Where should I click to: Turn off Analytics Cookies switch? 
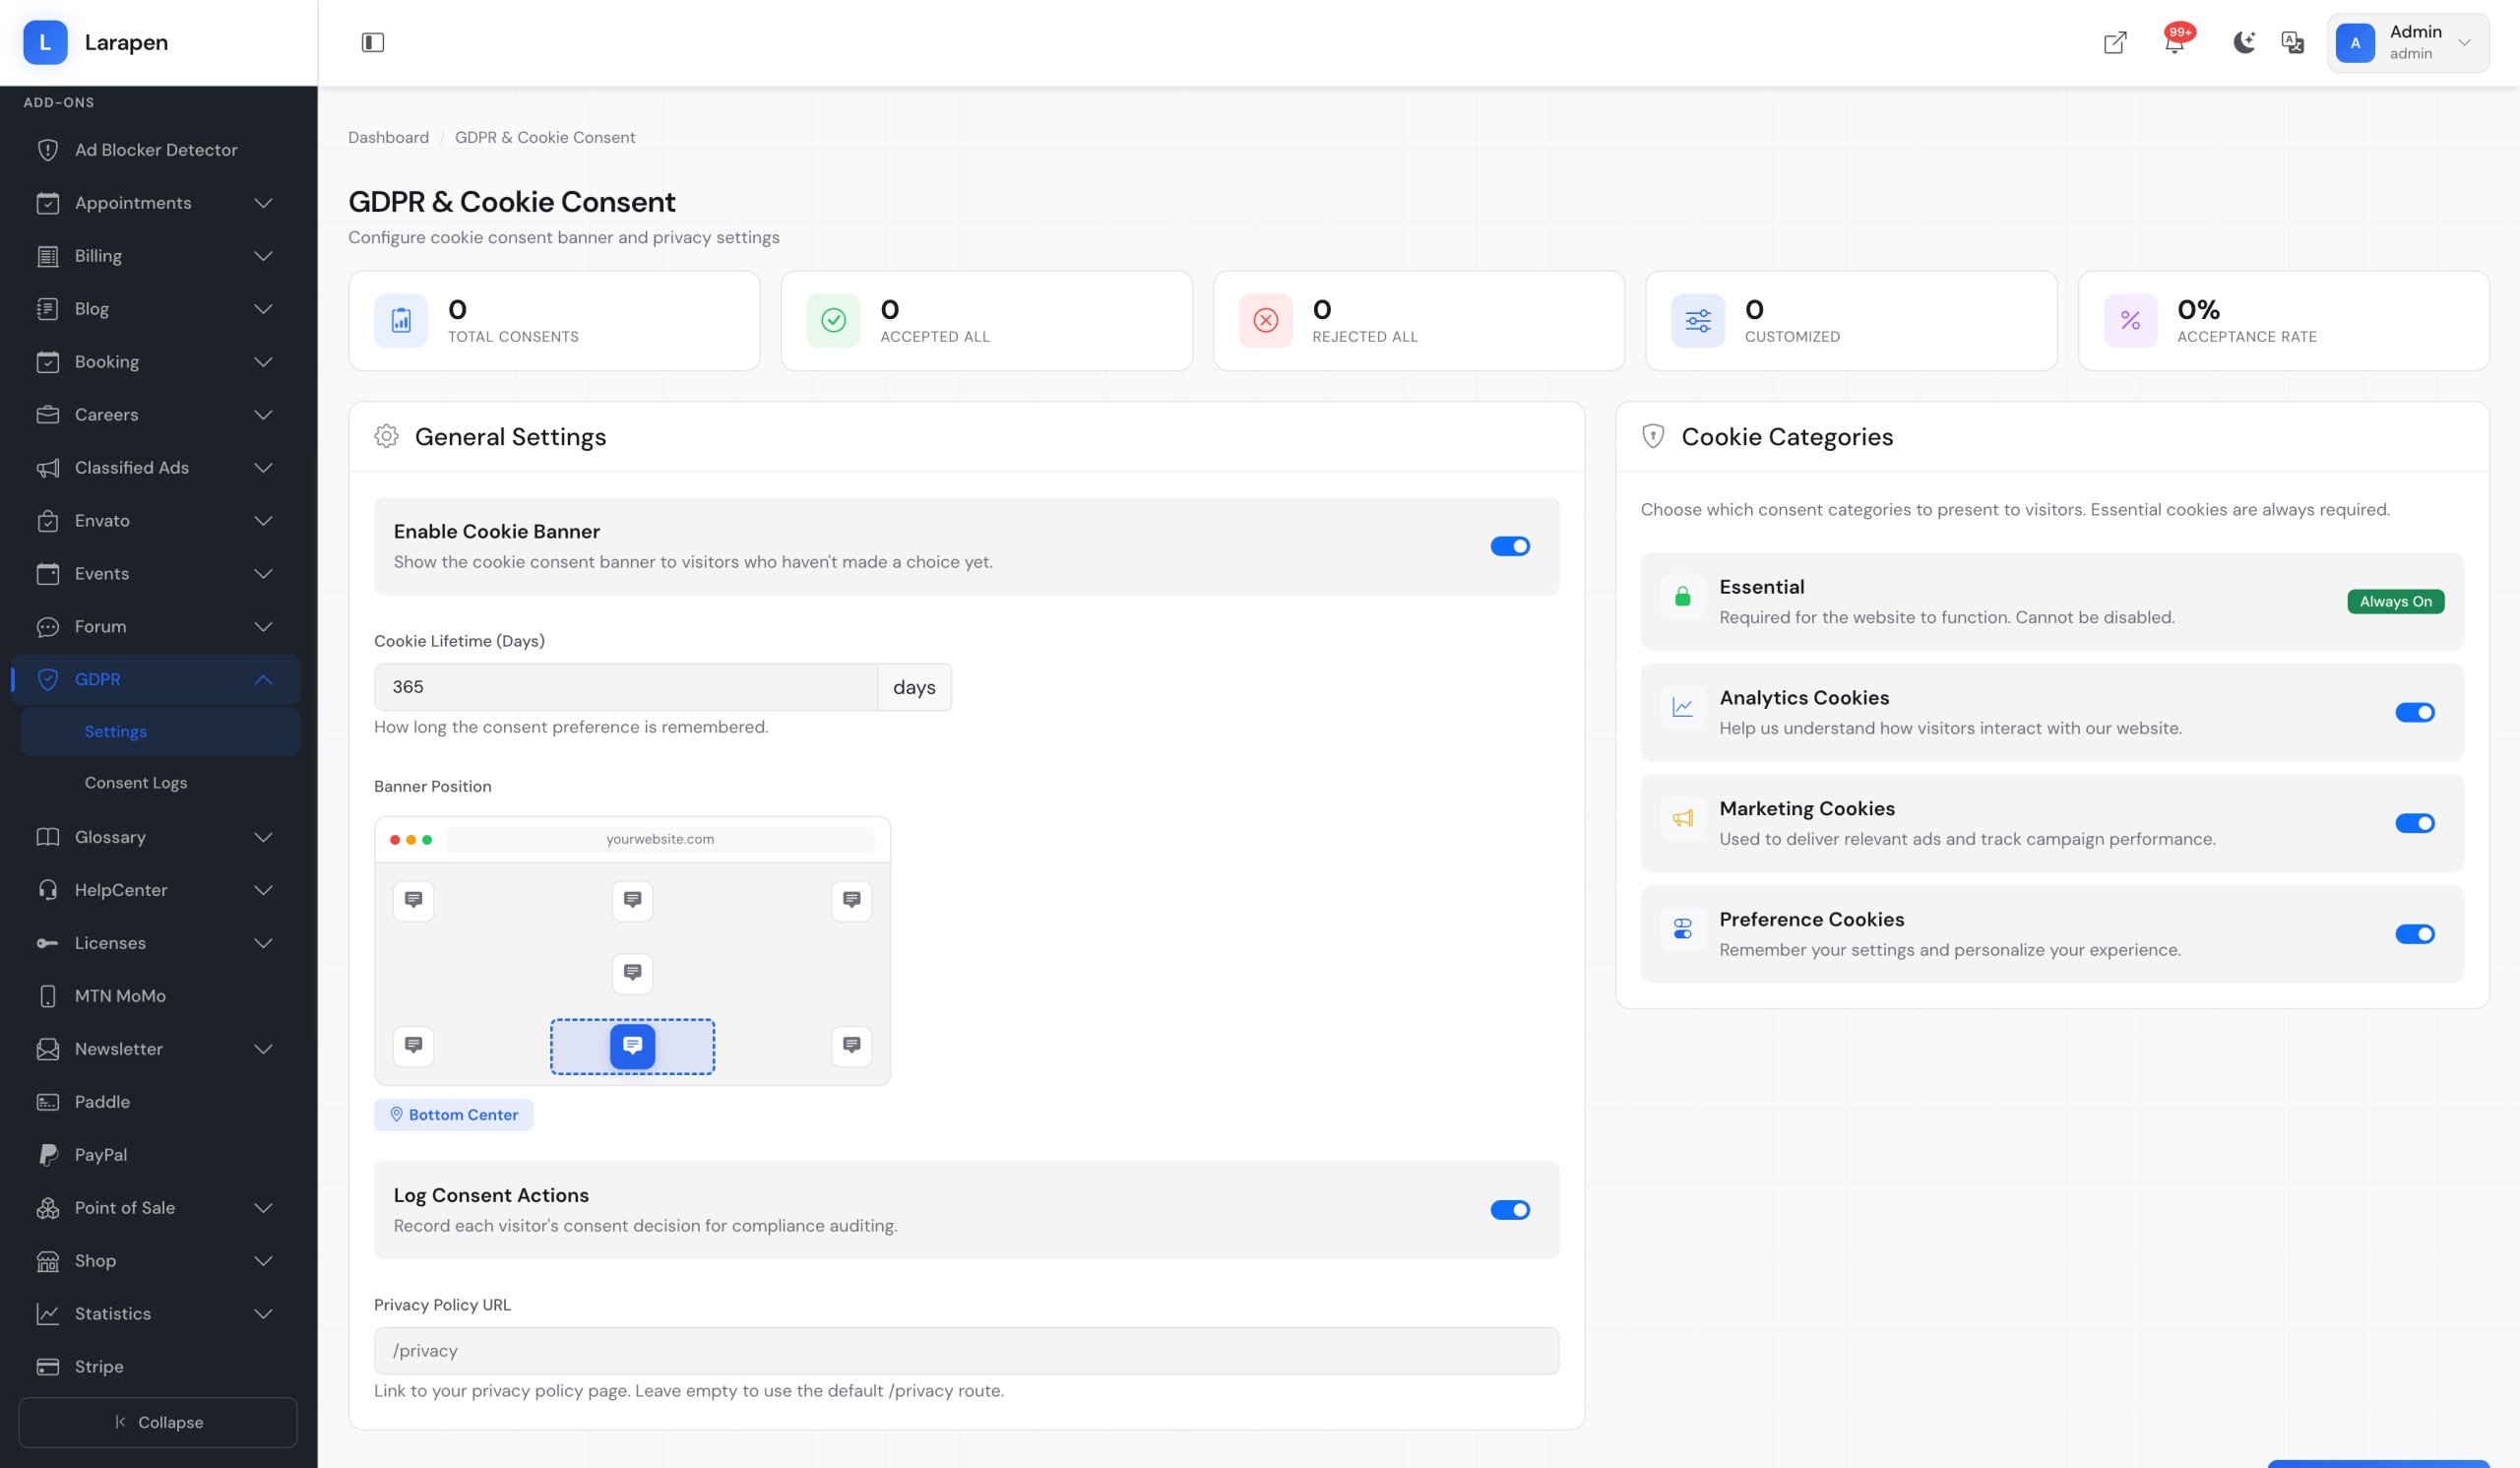pyautogui.click(x=2414, y=712)
